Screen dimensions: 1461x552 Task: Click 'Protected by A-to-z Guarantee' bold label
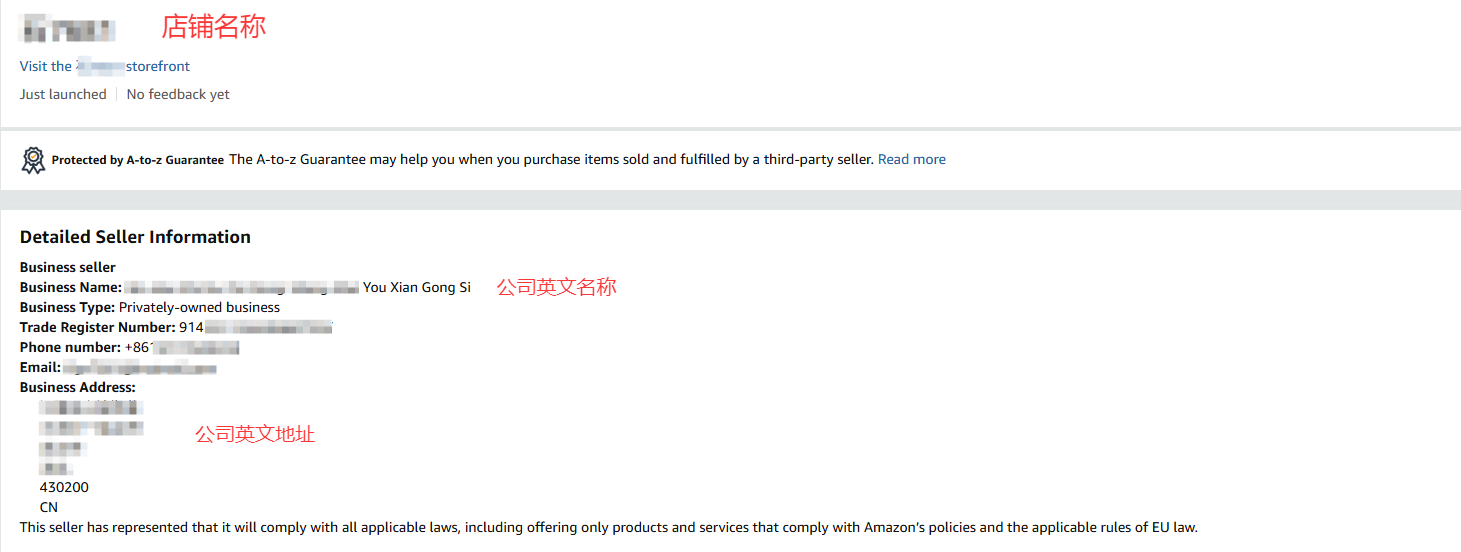click(138, 160)
